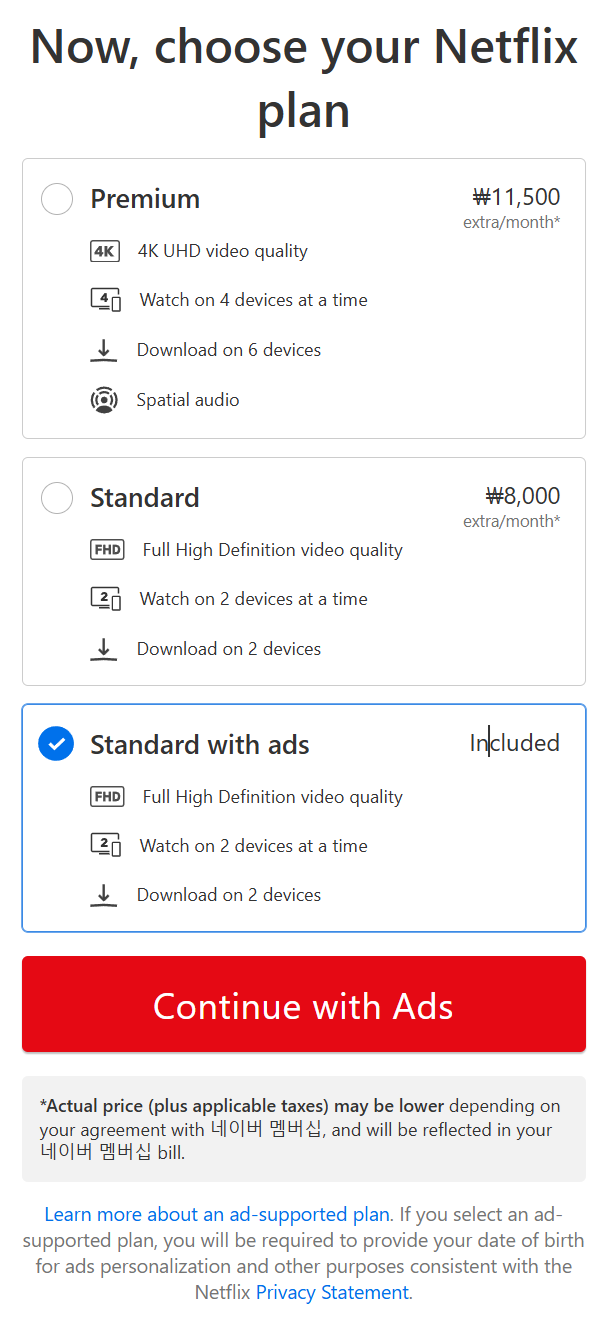Click the 4K icon in Premium plan
Image resolution: width=612 pixels, height=1323 pixels.
click(x=105, y=251)
